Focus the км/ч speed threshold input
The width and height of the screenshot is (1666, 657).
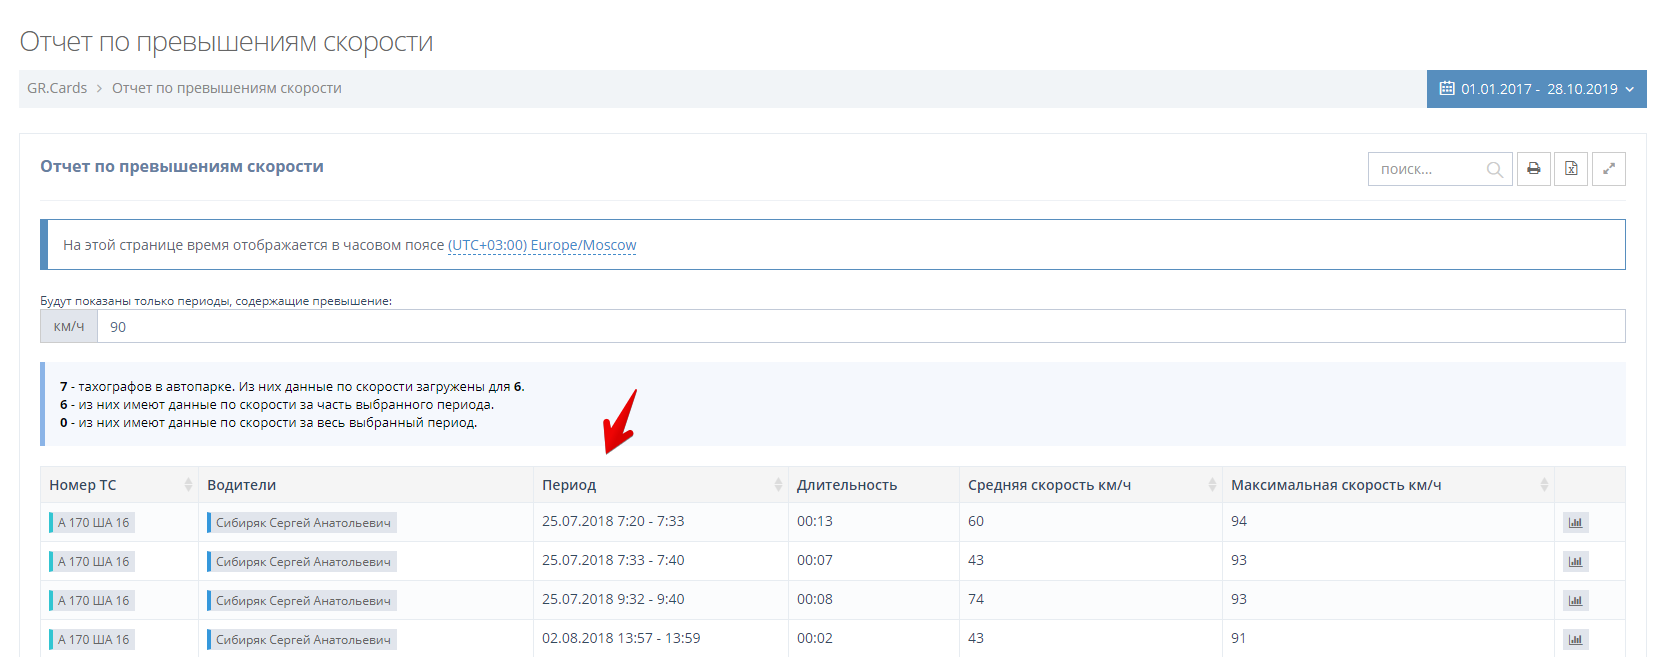tap(860, 327)
